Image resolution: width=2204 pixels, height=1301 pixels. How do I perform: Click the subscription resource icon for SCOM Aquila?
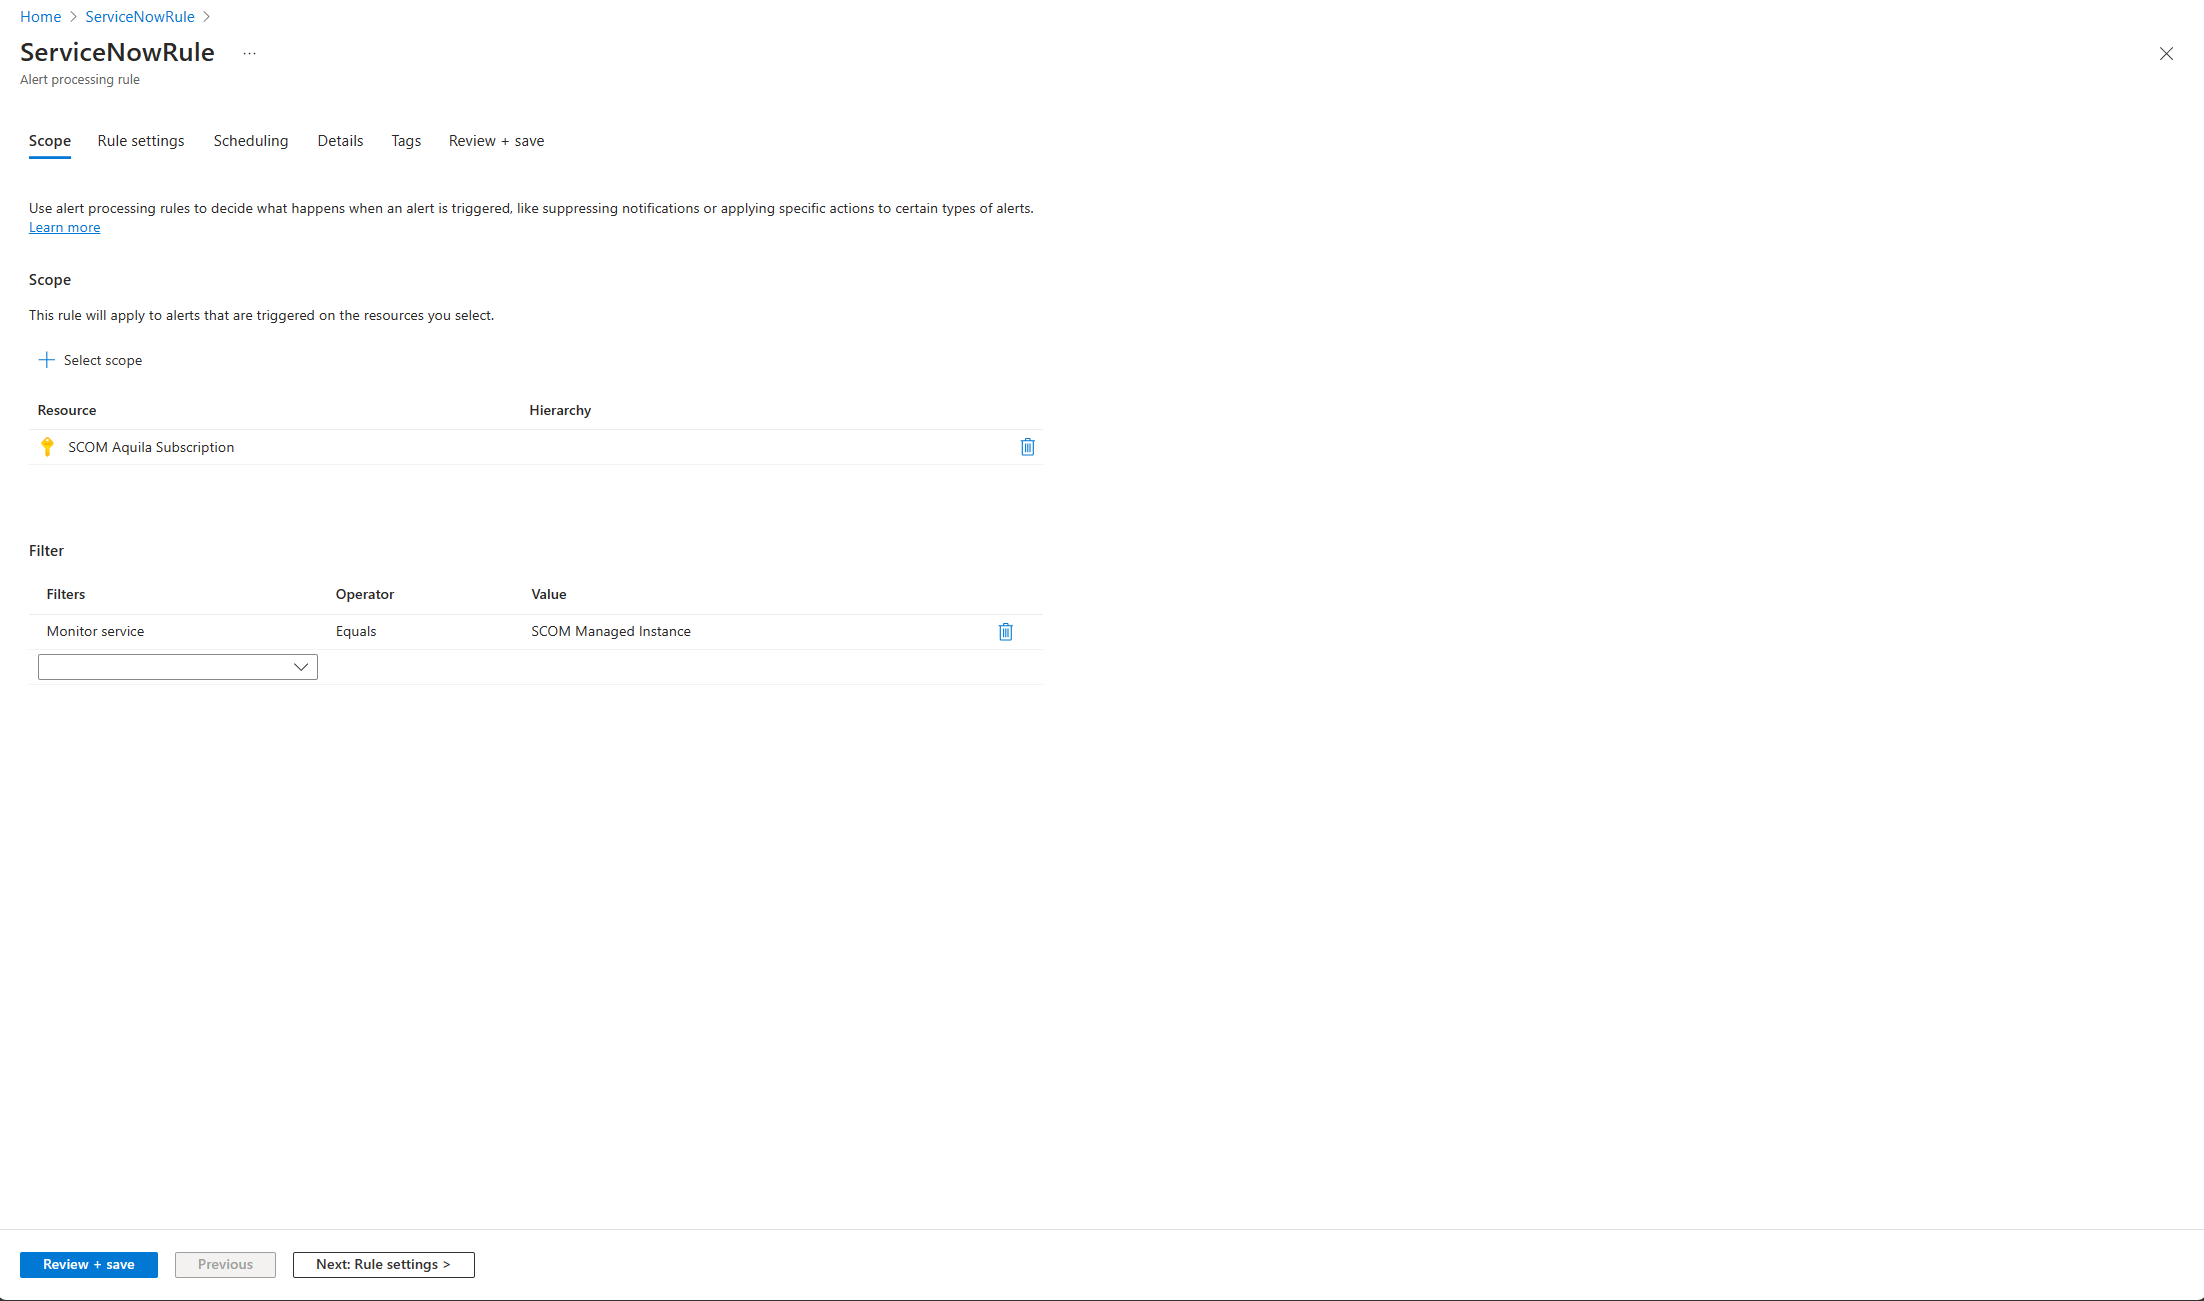pos(48,448)
